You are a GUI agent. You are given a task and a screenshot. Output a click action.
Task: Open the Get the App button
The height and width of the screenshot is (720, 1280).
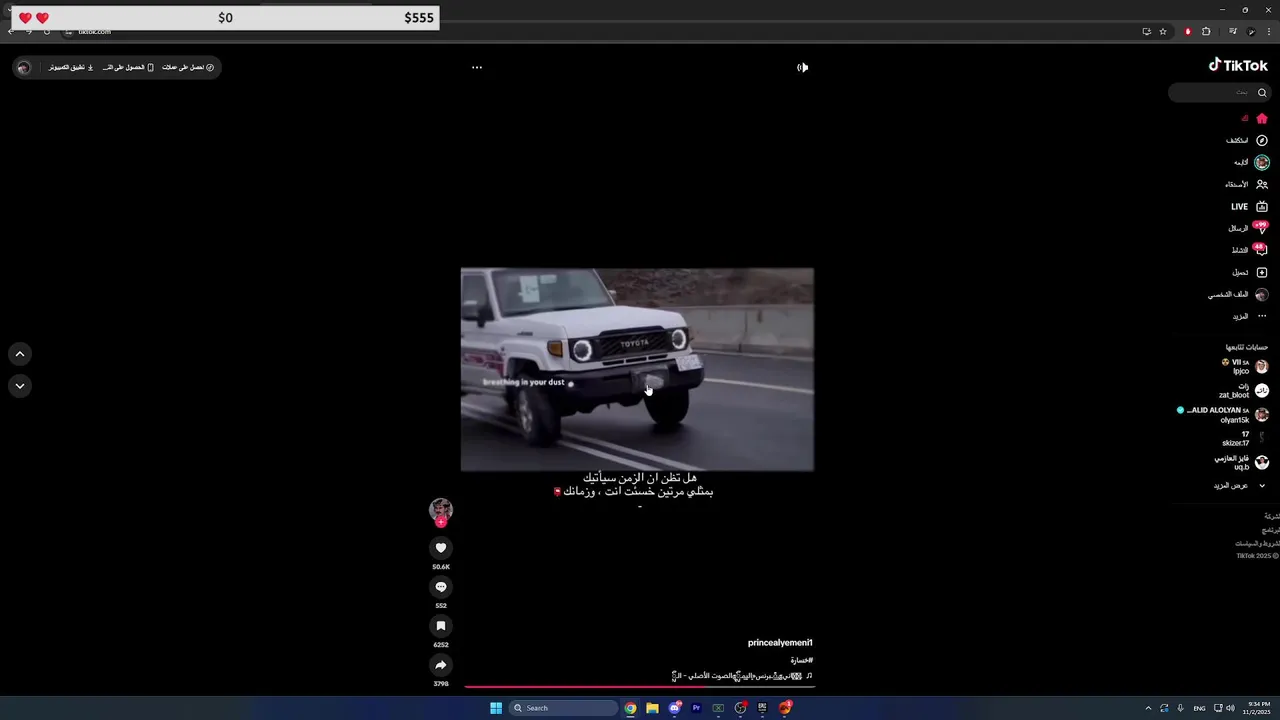[x=128, y=67]
